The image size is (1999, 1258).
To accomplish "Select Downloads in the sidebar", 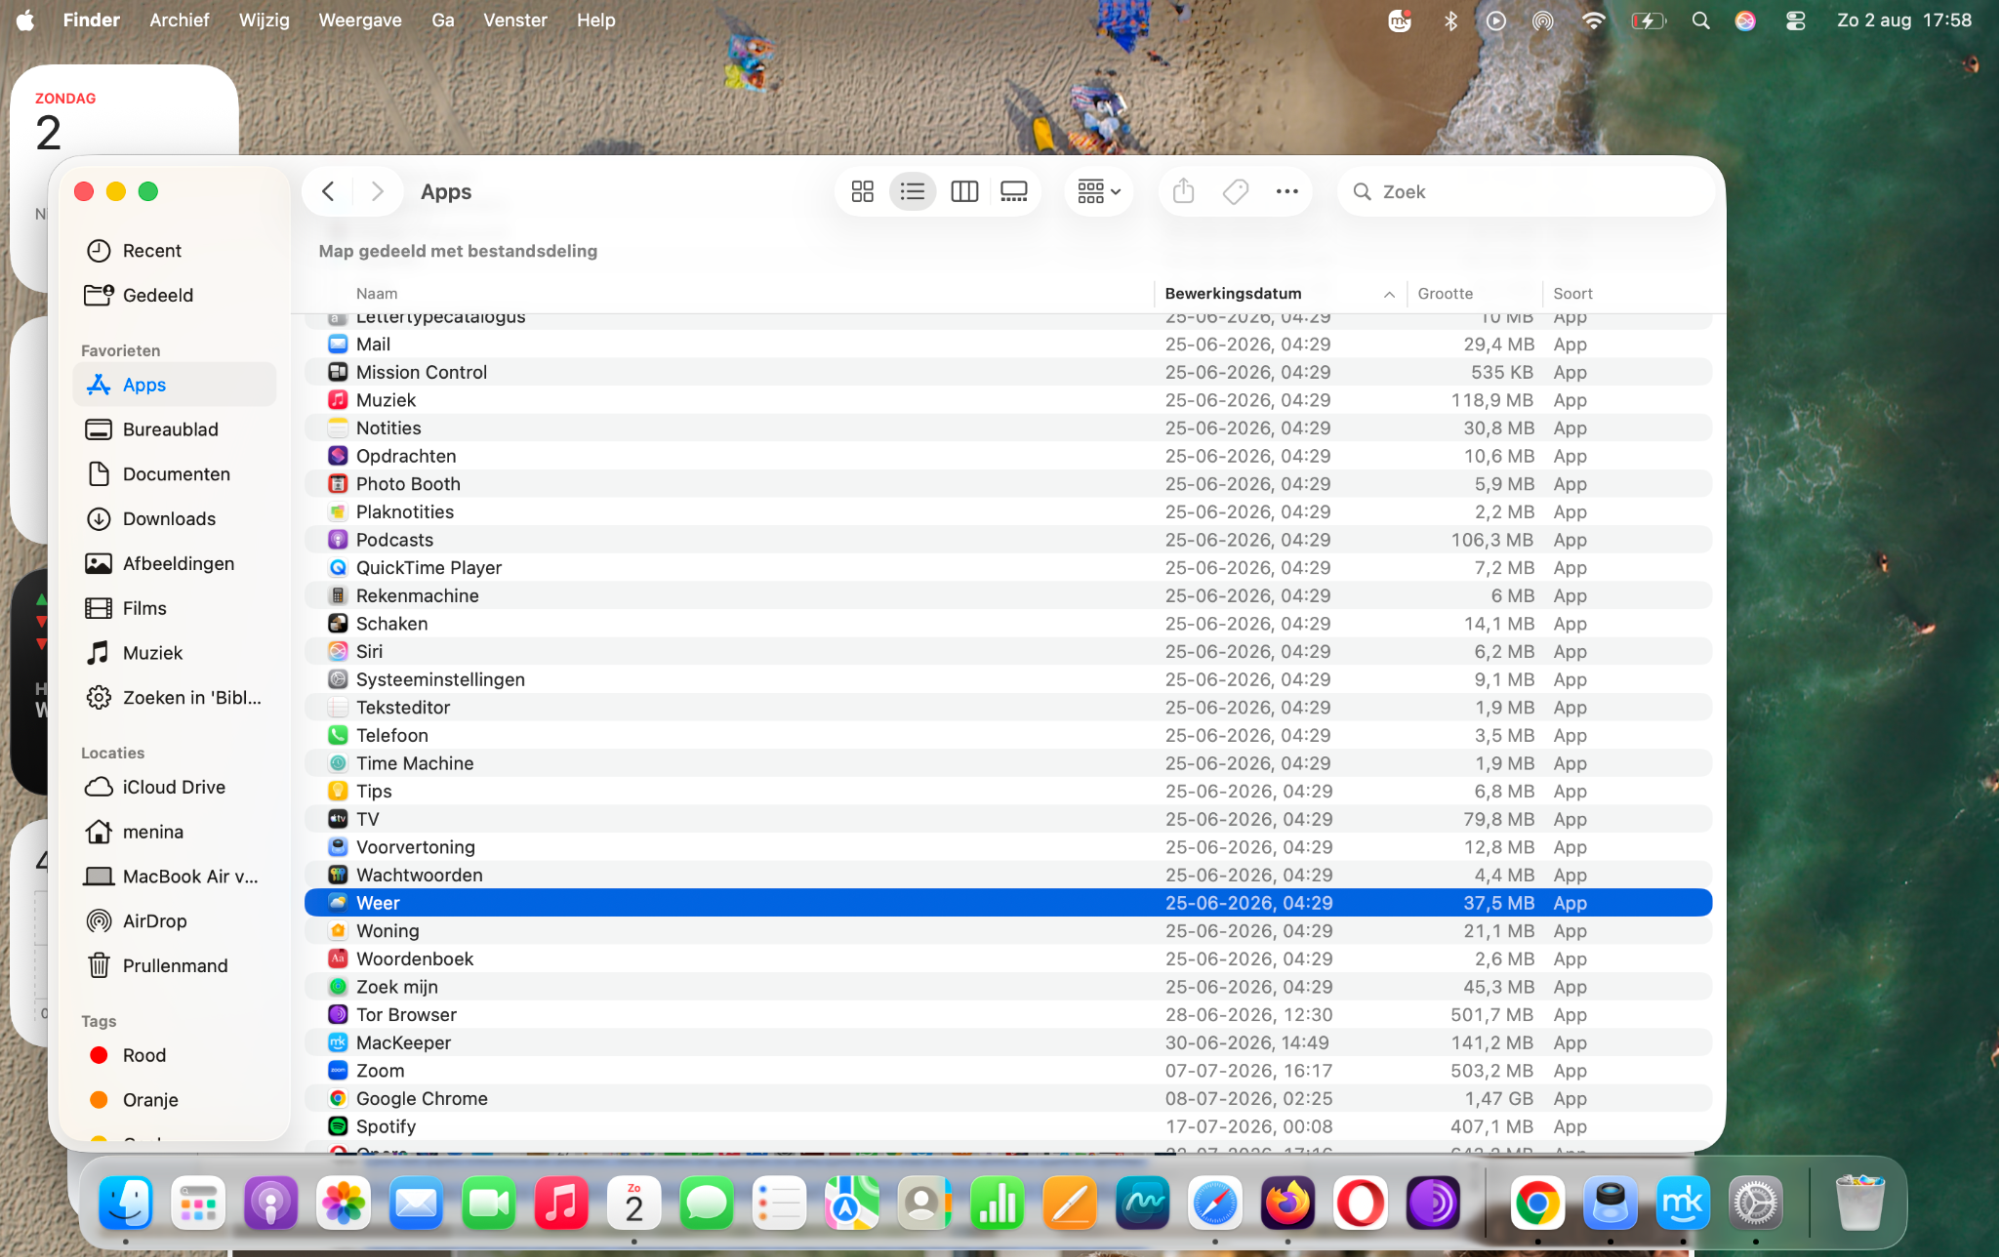I will 174,518.
